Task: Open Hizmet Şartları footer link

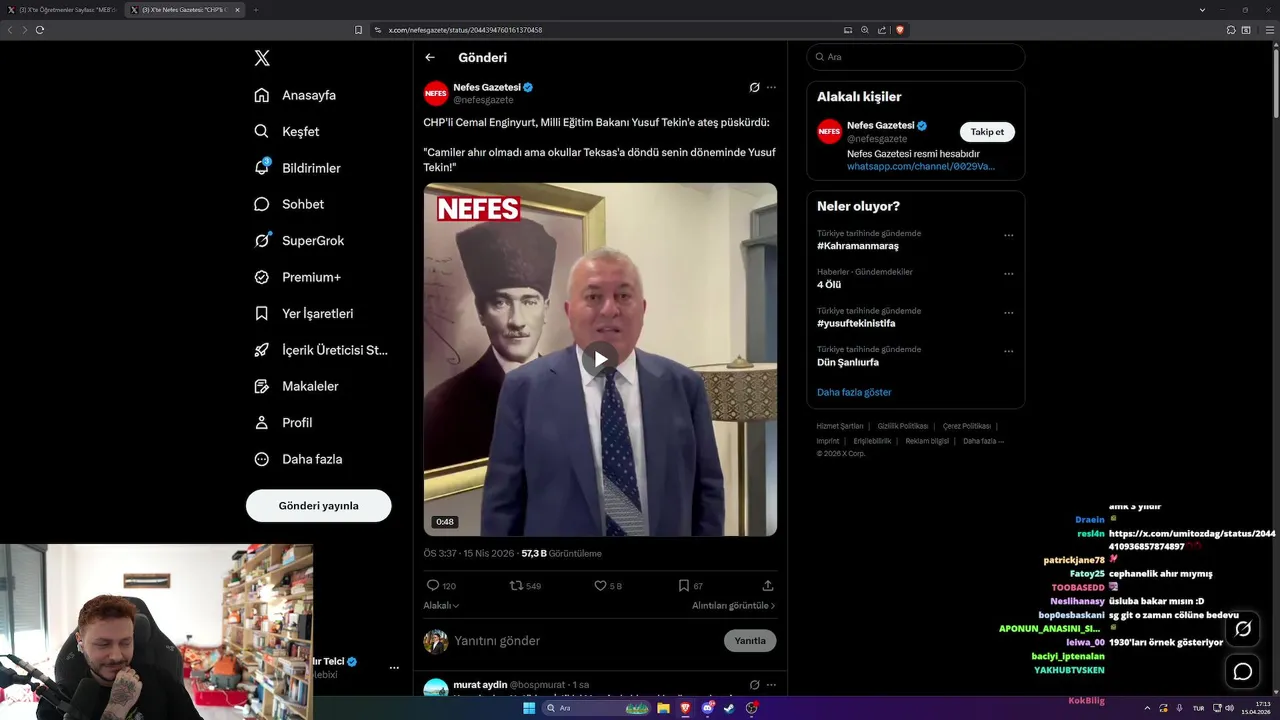Action: [x=840, y=426]
